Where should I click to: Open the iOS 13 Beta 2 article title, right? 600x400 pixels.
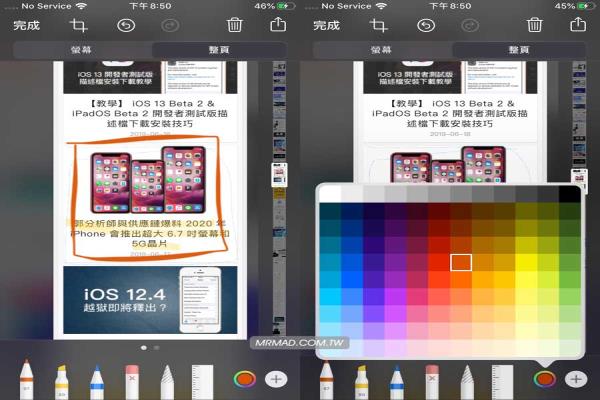[x=450, y=113]
